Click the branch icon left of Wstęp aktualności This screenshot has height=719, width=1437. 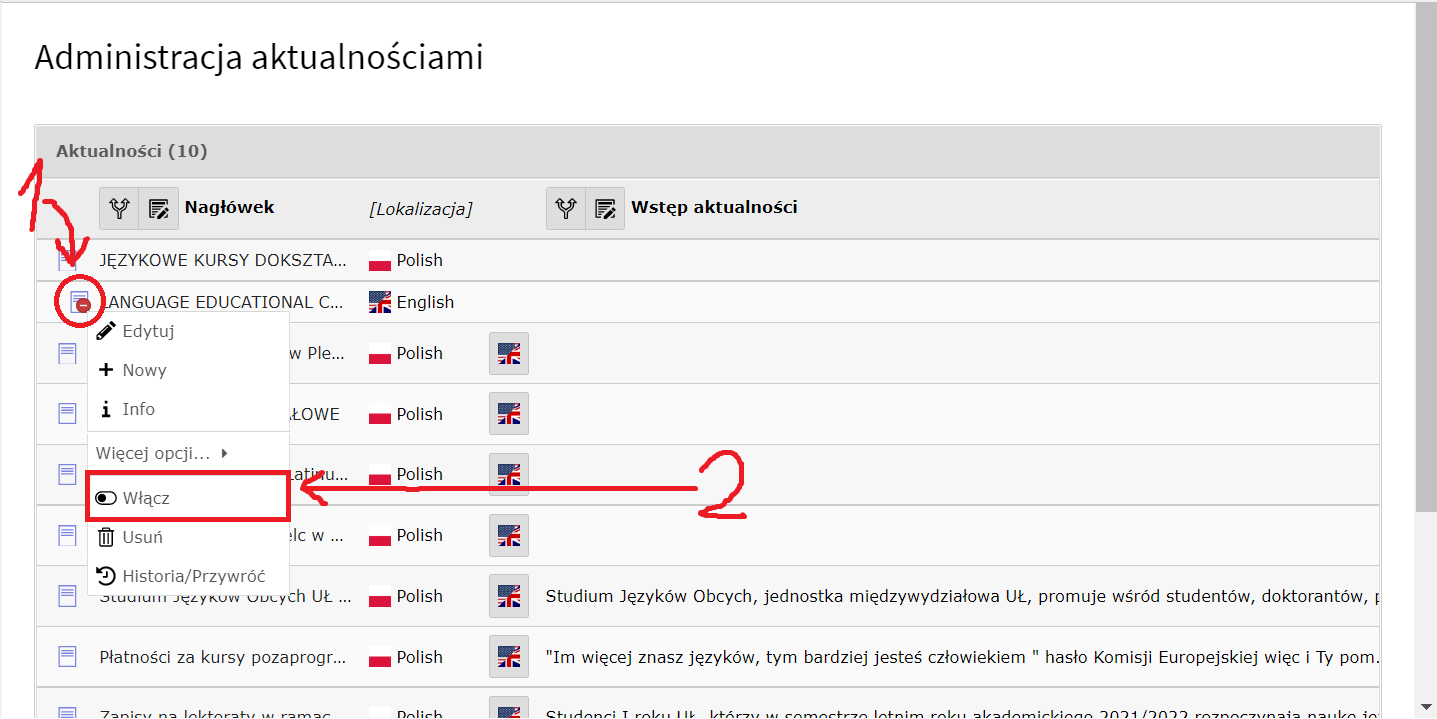[x=566, y=208]
